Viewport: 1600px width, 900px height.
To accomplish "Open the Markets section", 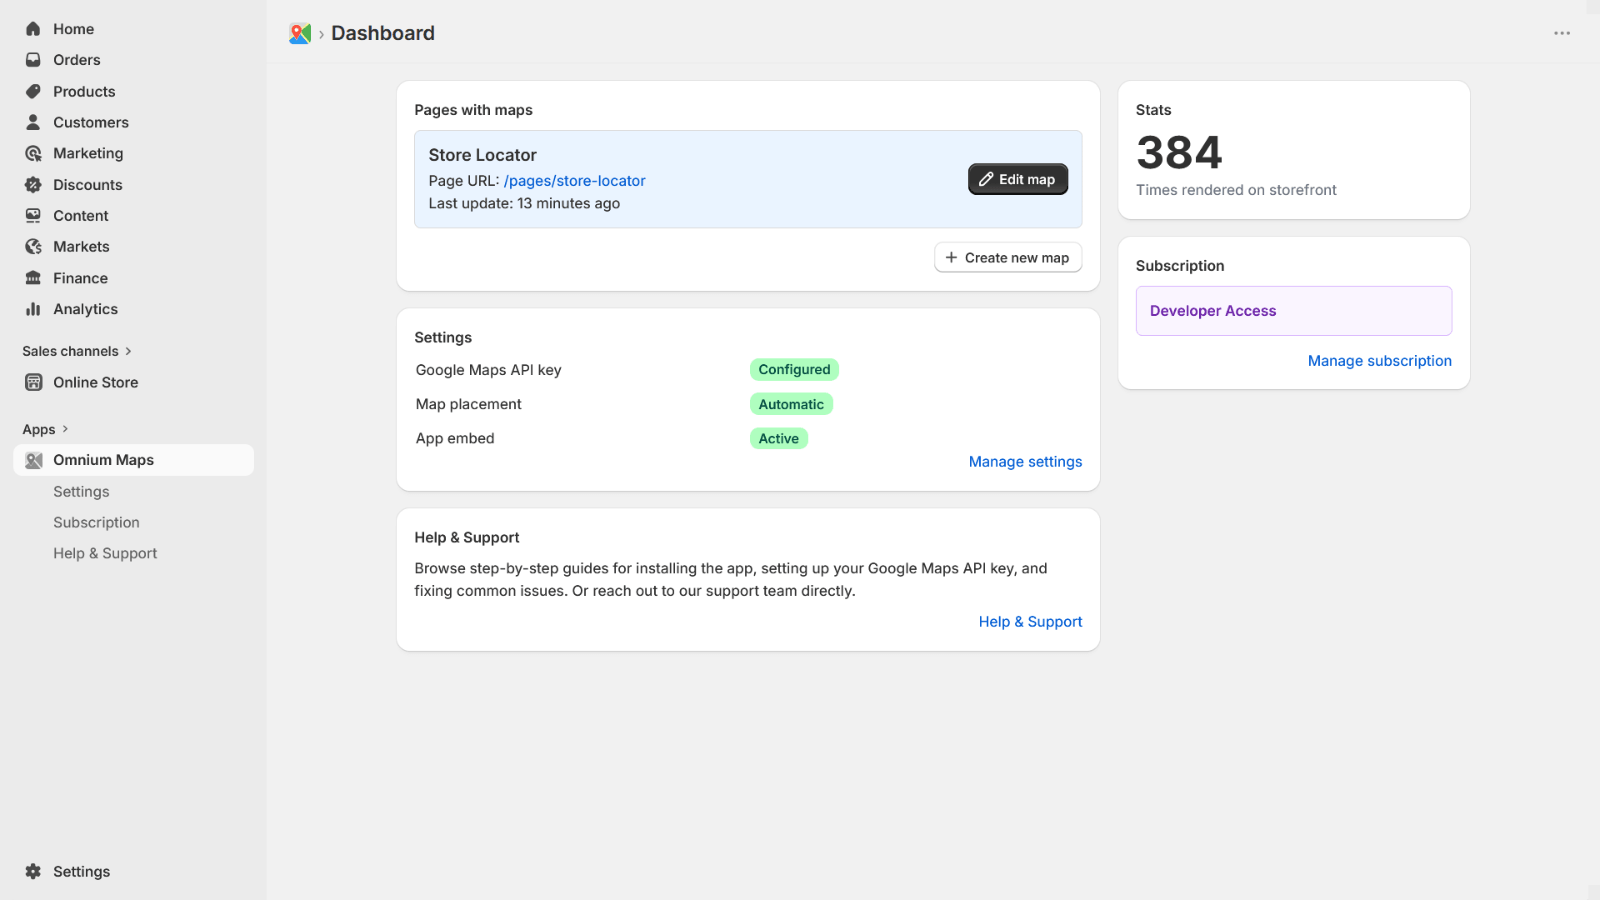I will coord(80,246).
